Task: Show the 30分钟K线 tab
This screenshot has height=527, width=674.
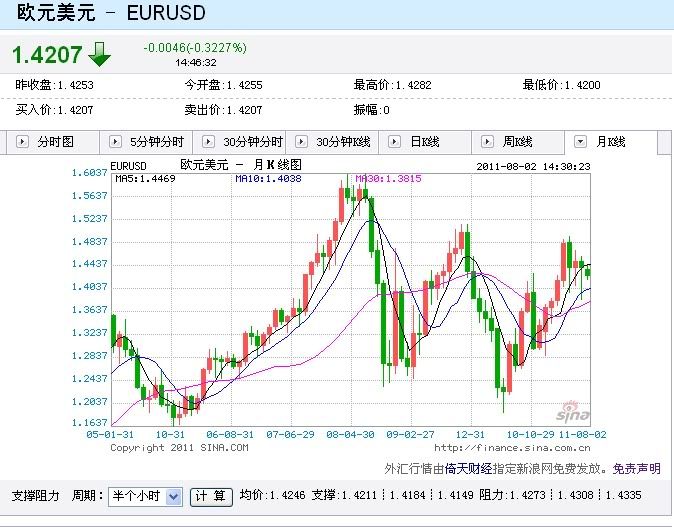Action: click(342, 142)
